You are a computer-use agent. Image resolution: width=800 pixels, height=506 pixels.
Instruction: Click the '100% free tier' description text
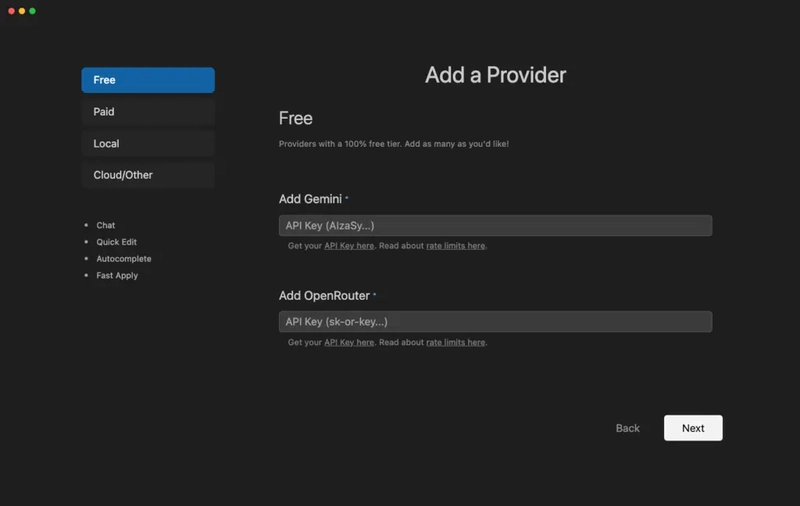[393, 144]
